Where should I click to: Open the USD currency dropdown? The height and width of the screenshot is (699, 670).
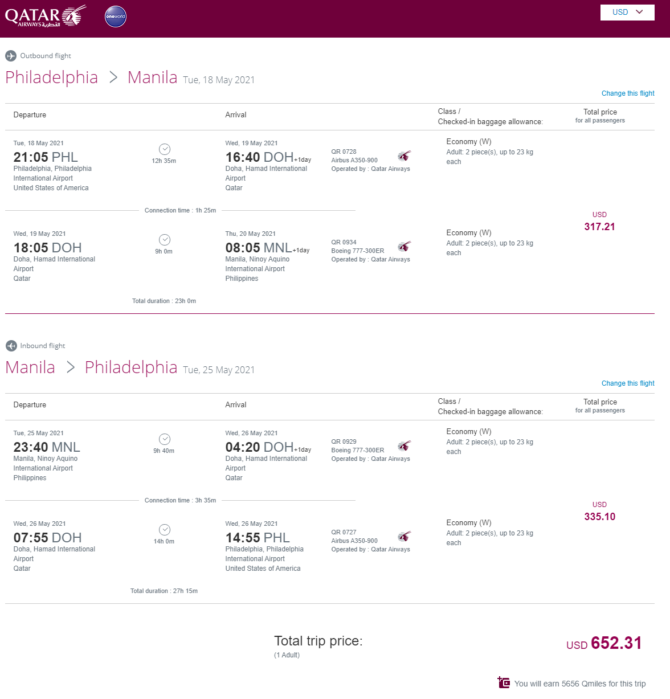pos(627,12)
